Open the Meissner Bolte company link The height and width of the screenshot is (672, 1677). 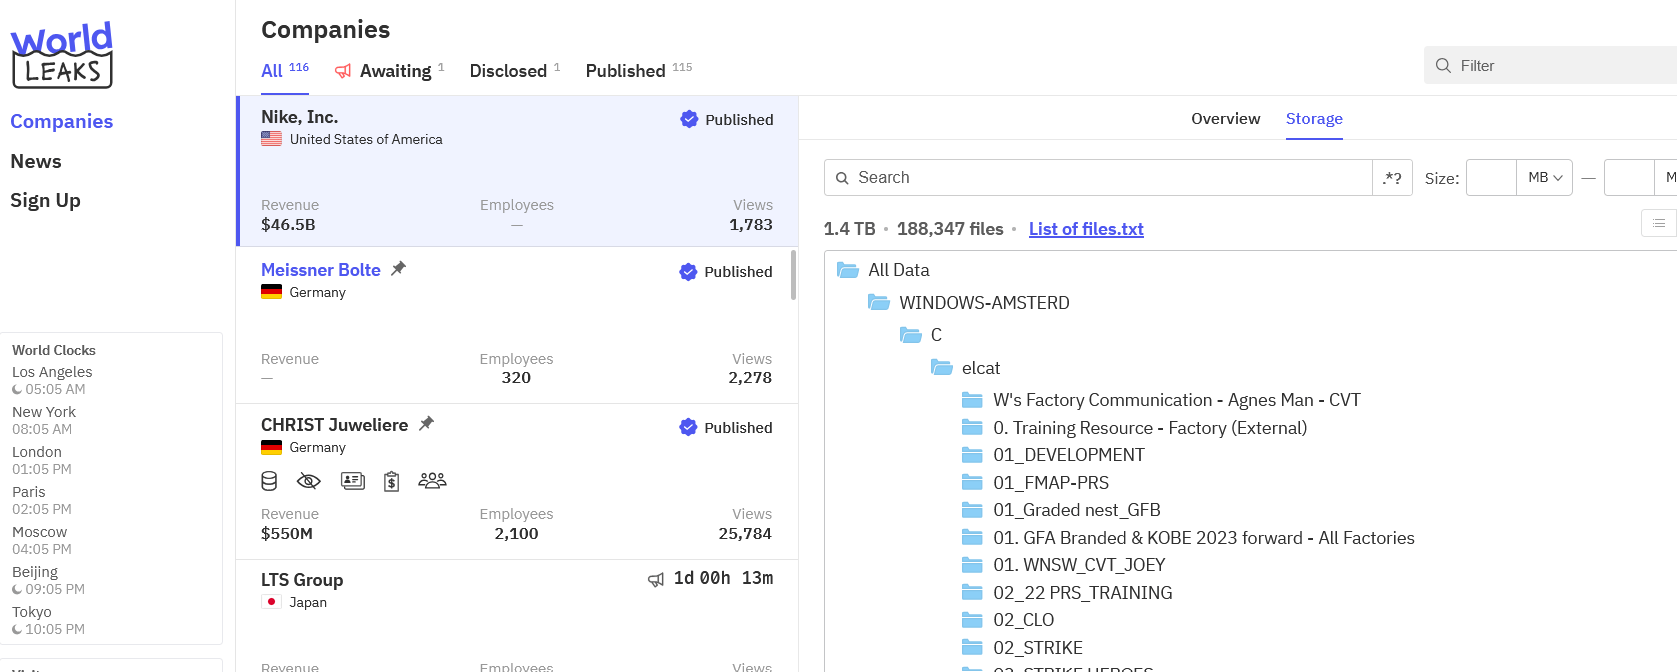coord(320,270)
